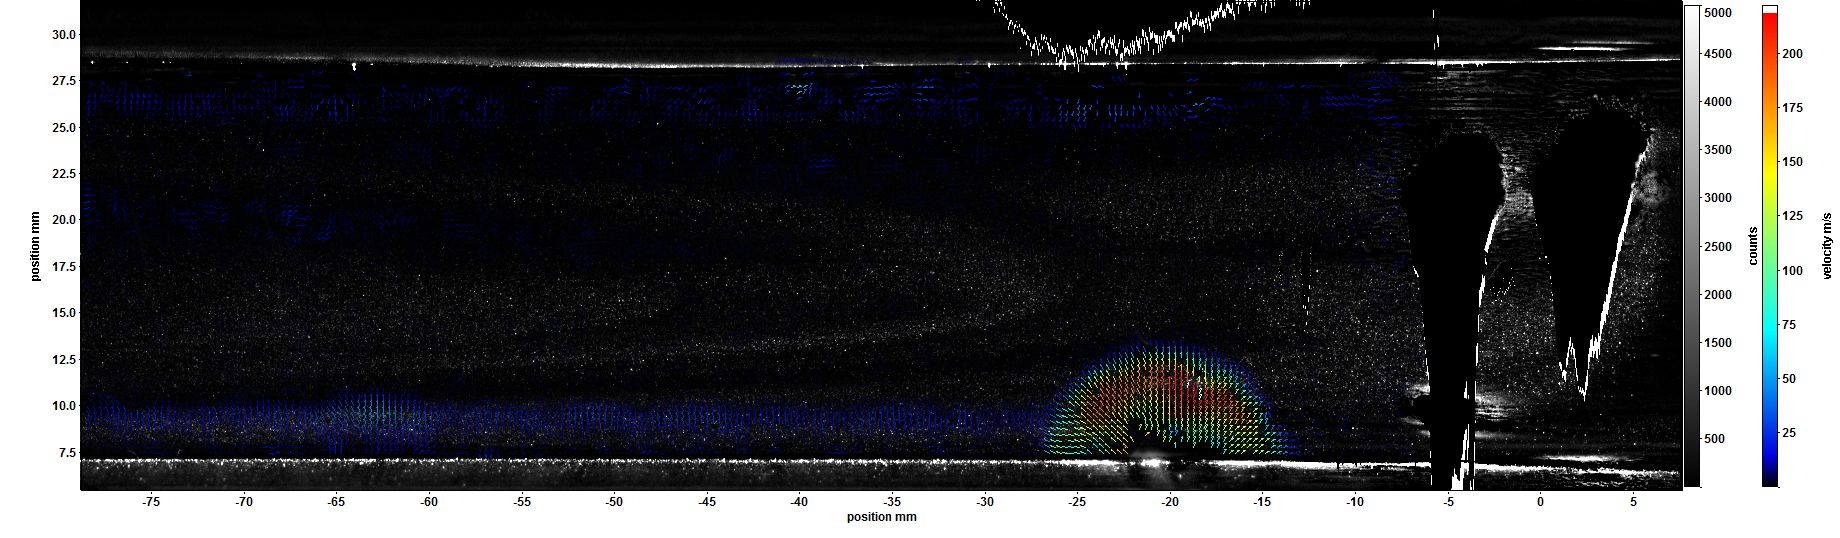Click the rainbow velocity color bar
Screen dimensions: 1840x538
tap(1770, 246)
